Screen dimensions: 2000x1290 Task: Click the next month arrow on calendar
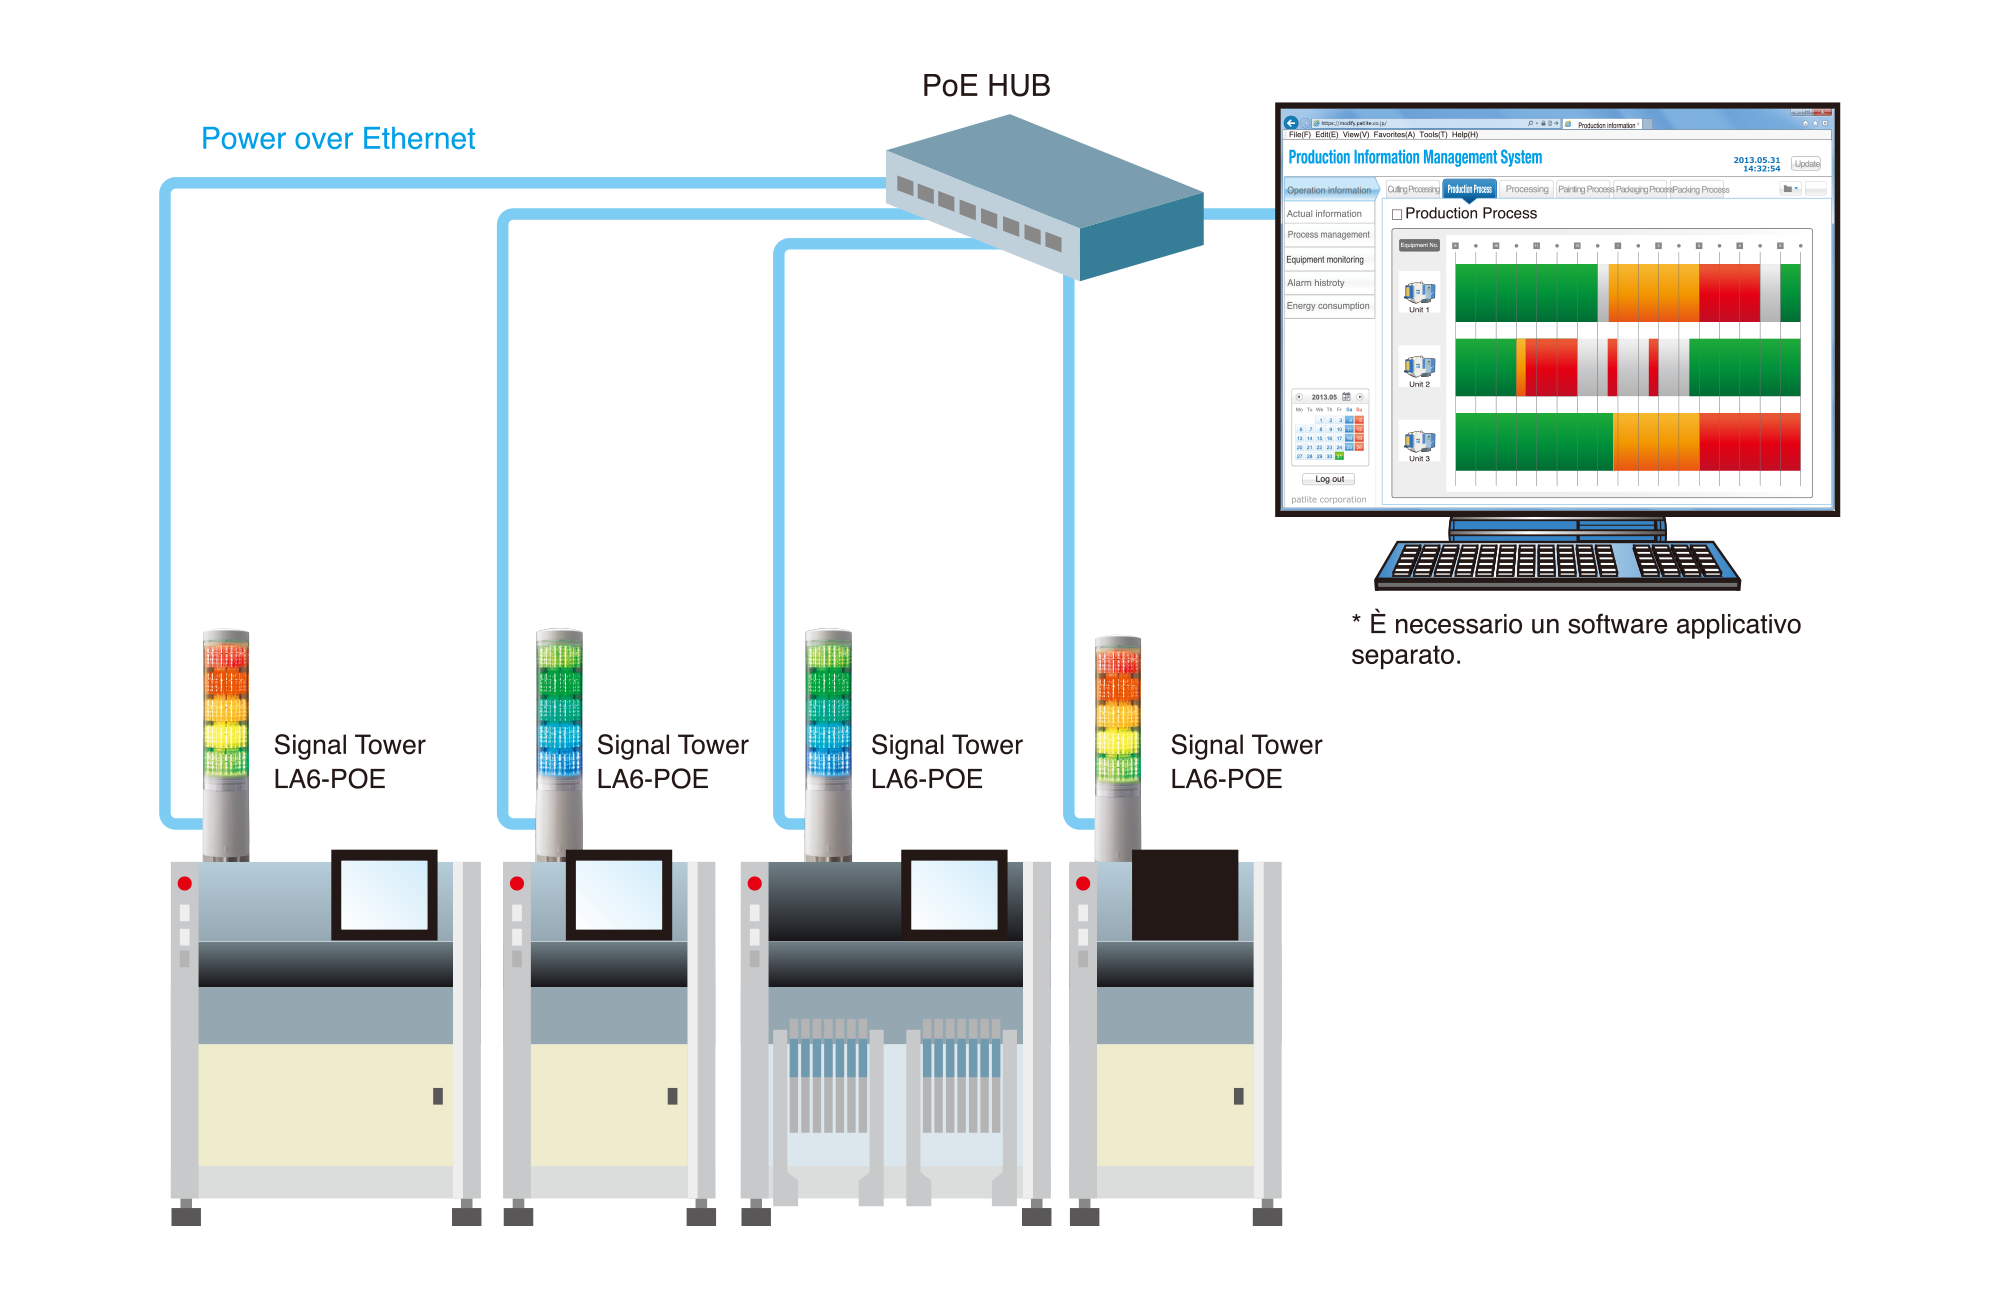[1360, 396]
